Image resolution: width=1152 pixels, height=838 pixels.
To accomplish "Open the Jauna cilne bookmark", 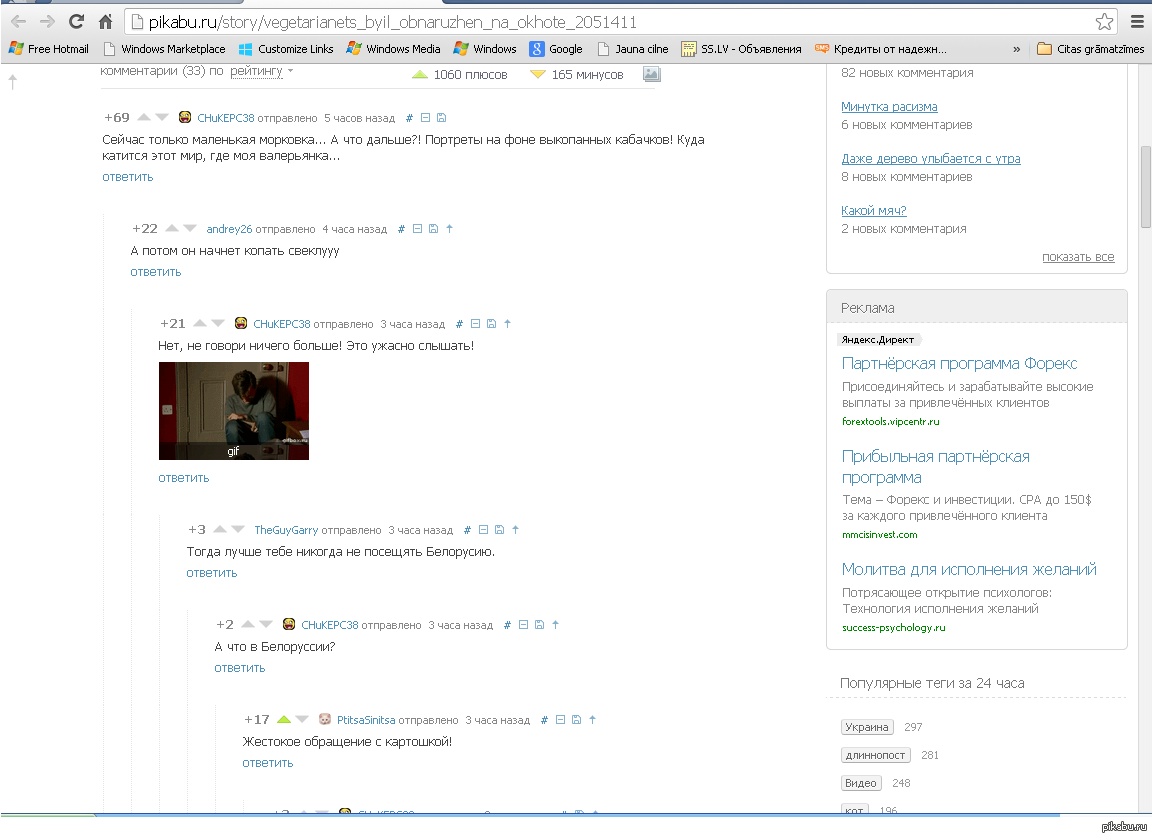I will 633,48.
